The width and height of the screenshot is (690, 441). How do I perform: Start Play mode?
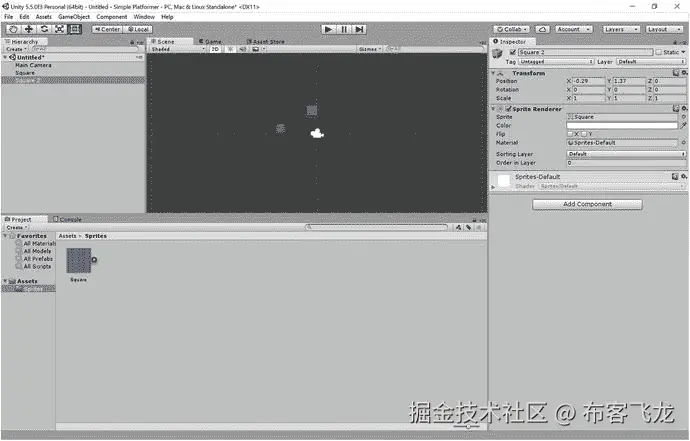(x=328, y=29)
